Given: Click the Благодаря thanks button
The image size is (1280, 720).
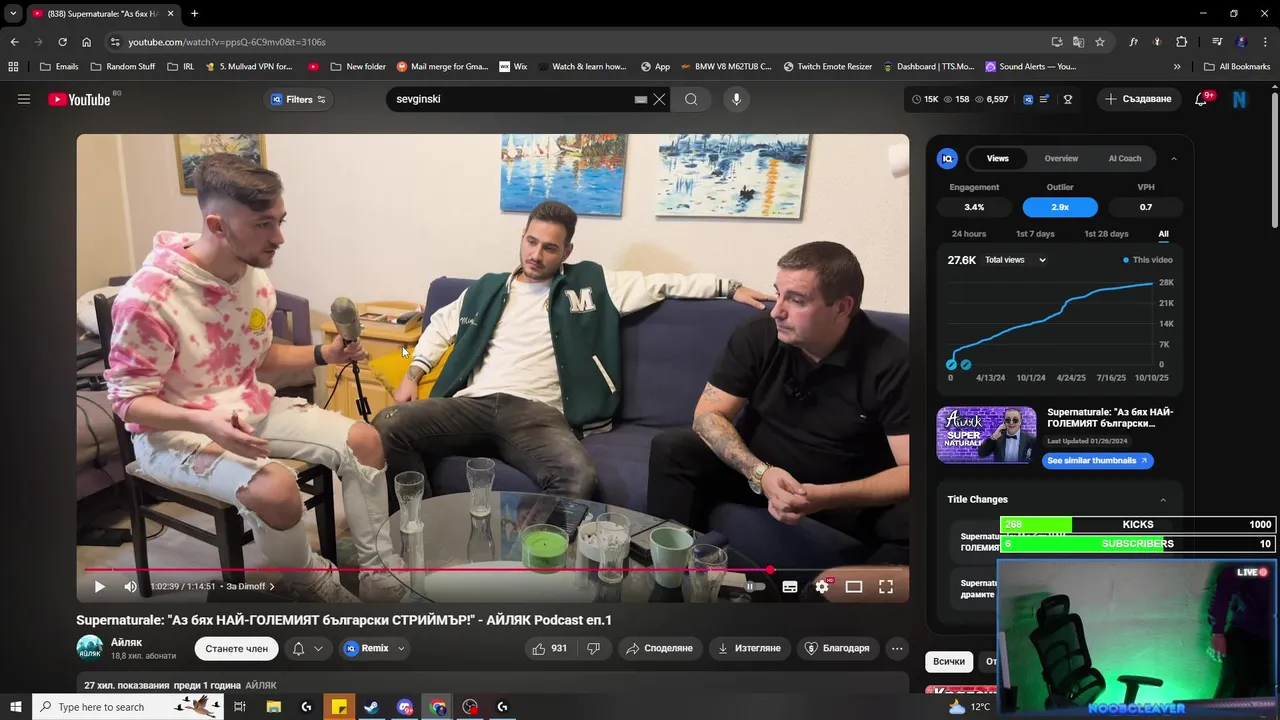Looking at the screenshot, I should (x=837, y=648).
